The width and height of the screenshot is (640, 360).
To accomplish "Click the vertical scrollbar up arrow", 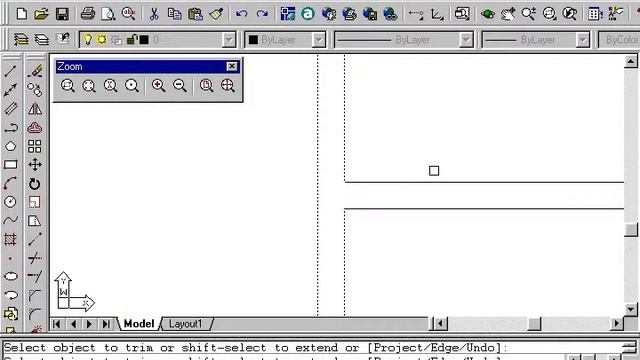I will click(x=631, y=61).
